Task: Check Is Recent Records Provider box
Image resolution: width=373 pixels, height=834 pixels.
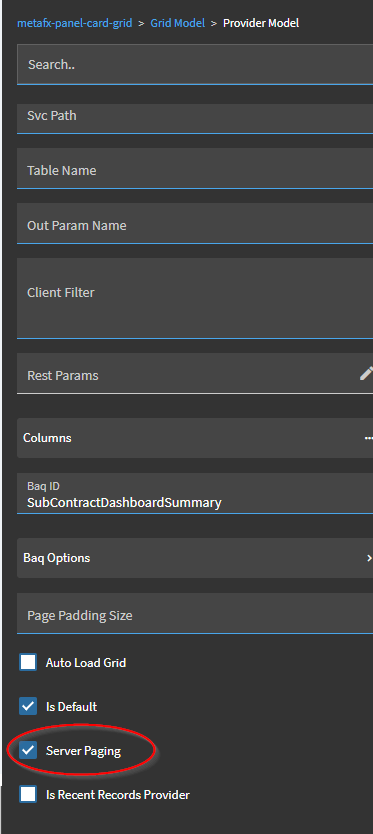Action: pos(28,795)
